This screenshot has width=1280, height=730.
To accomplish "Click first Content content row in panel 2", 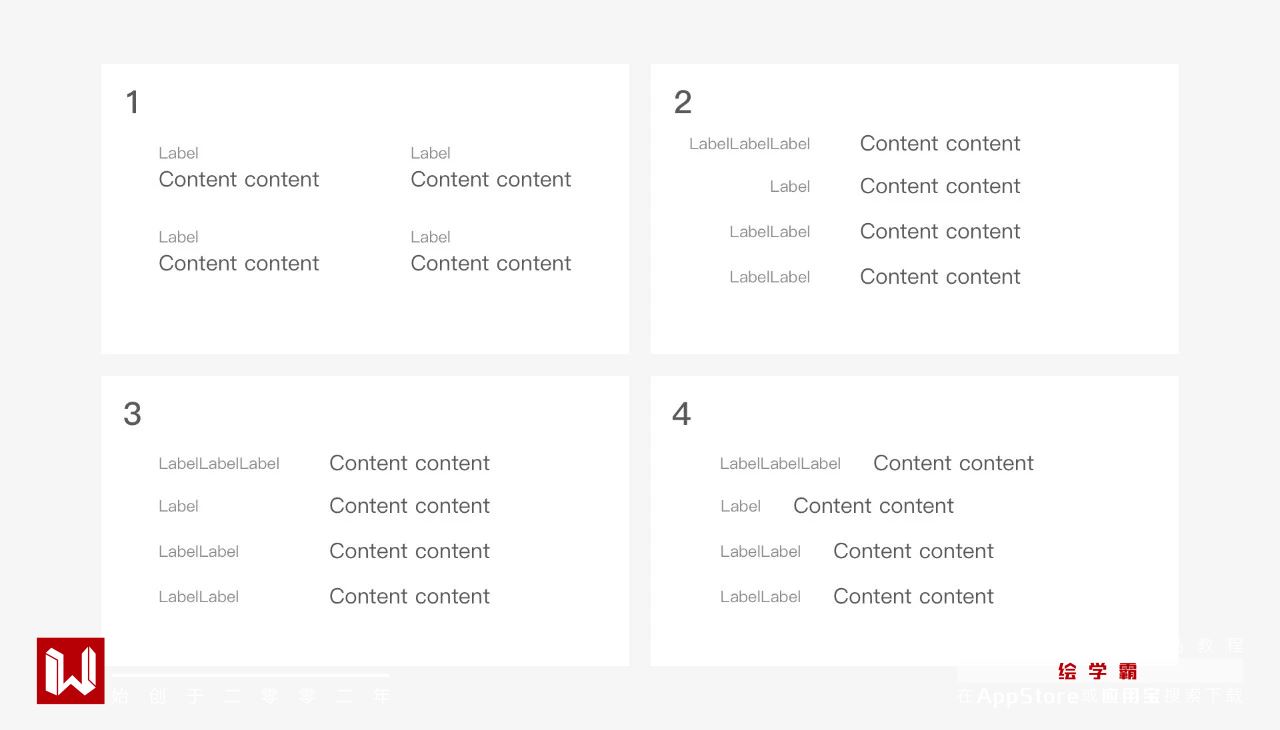I will point(940,144).
